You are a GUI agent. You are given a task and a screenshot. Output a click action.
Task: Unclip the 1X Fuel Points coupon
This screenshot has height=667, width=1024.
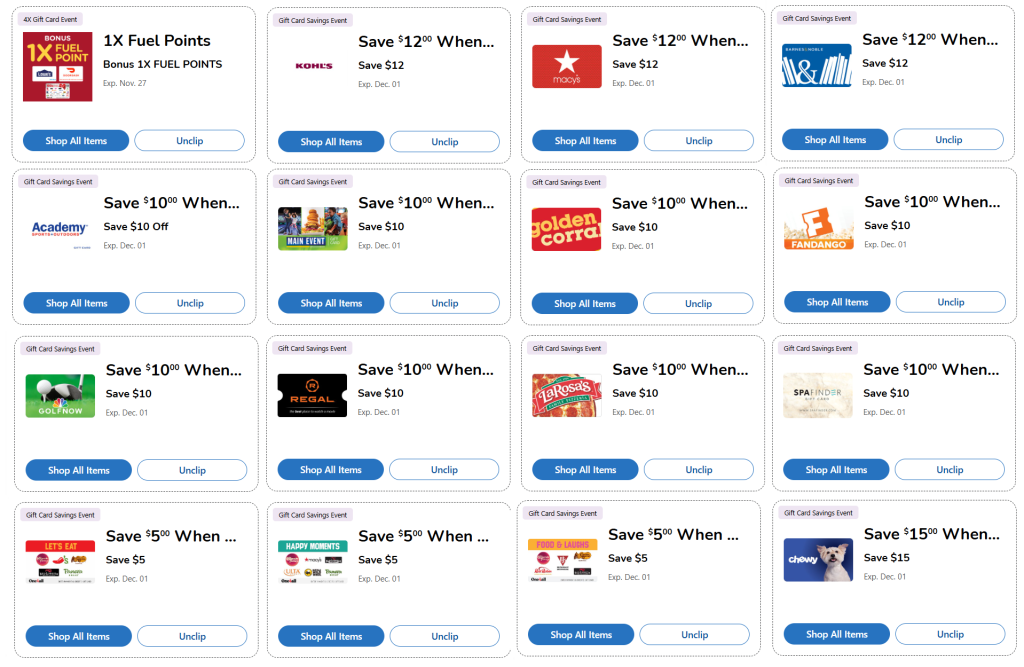pos(189,141)
